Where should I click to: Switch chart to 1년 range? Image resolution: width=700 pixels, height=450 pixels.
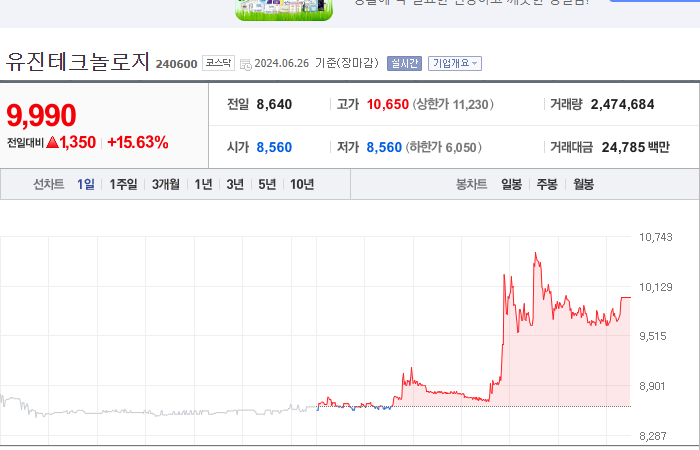point(203,184)
